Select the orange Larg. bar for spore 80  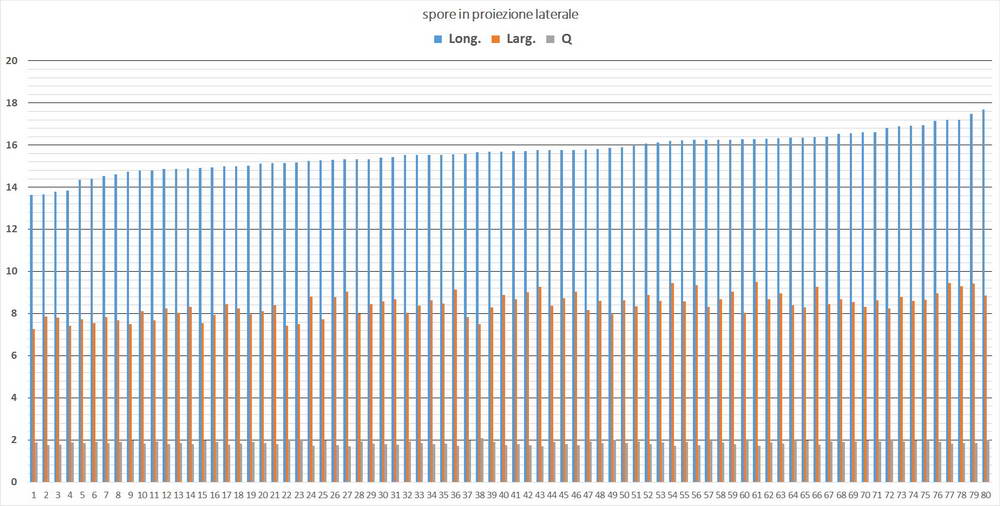coord(986,389)
